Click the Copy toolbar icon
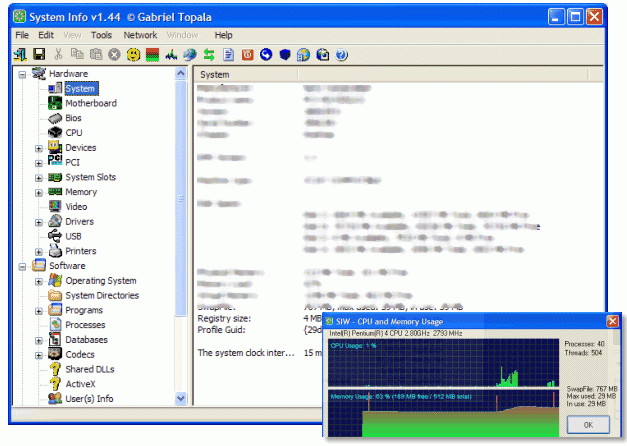Image resolution: width=627 pixels, height=446 pixels. [x=77, y=54]
